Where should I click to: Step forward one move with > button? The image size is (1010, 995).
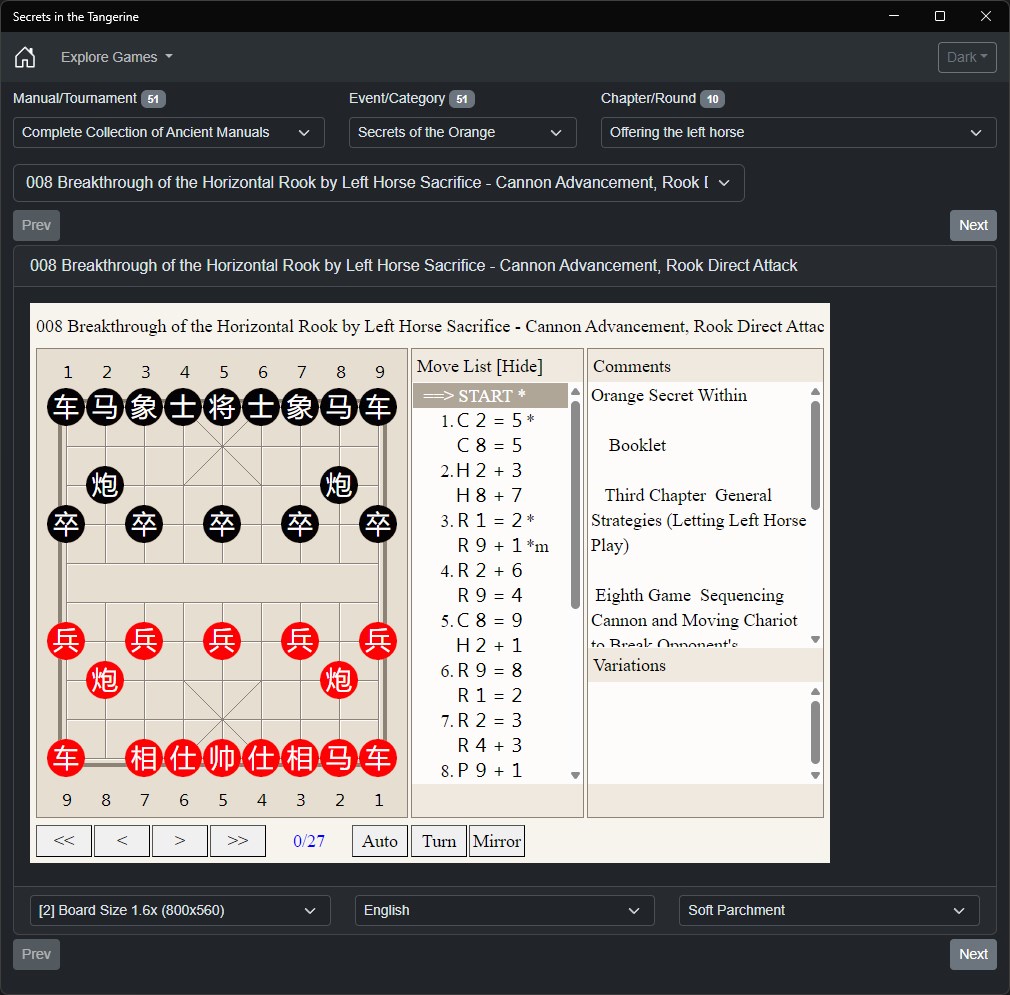180,841
